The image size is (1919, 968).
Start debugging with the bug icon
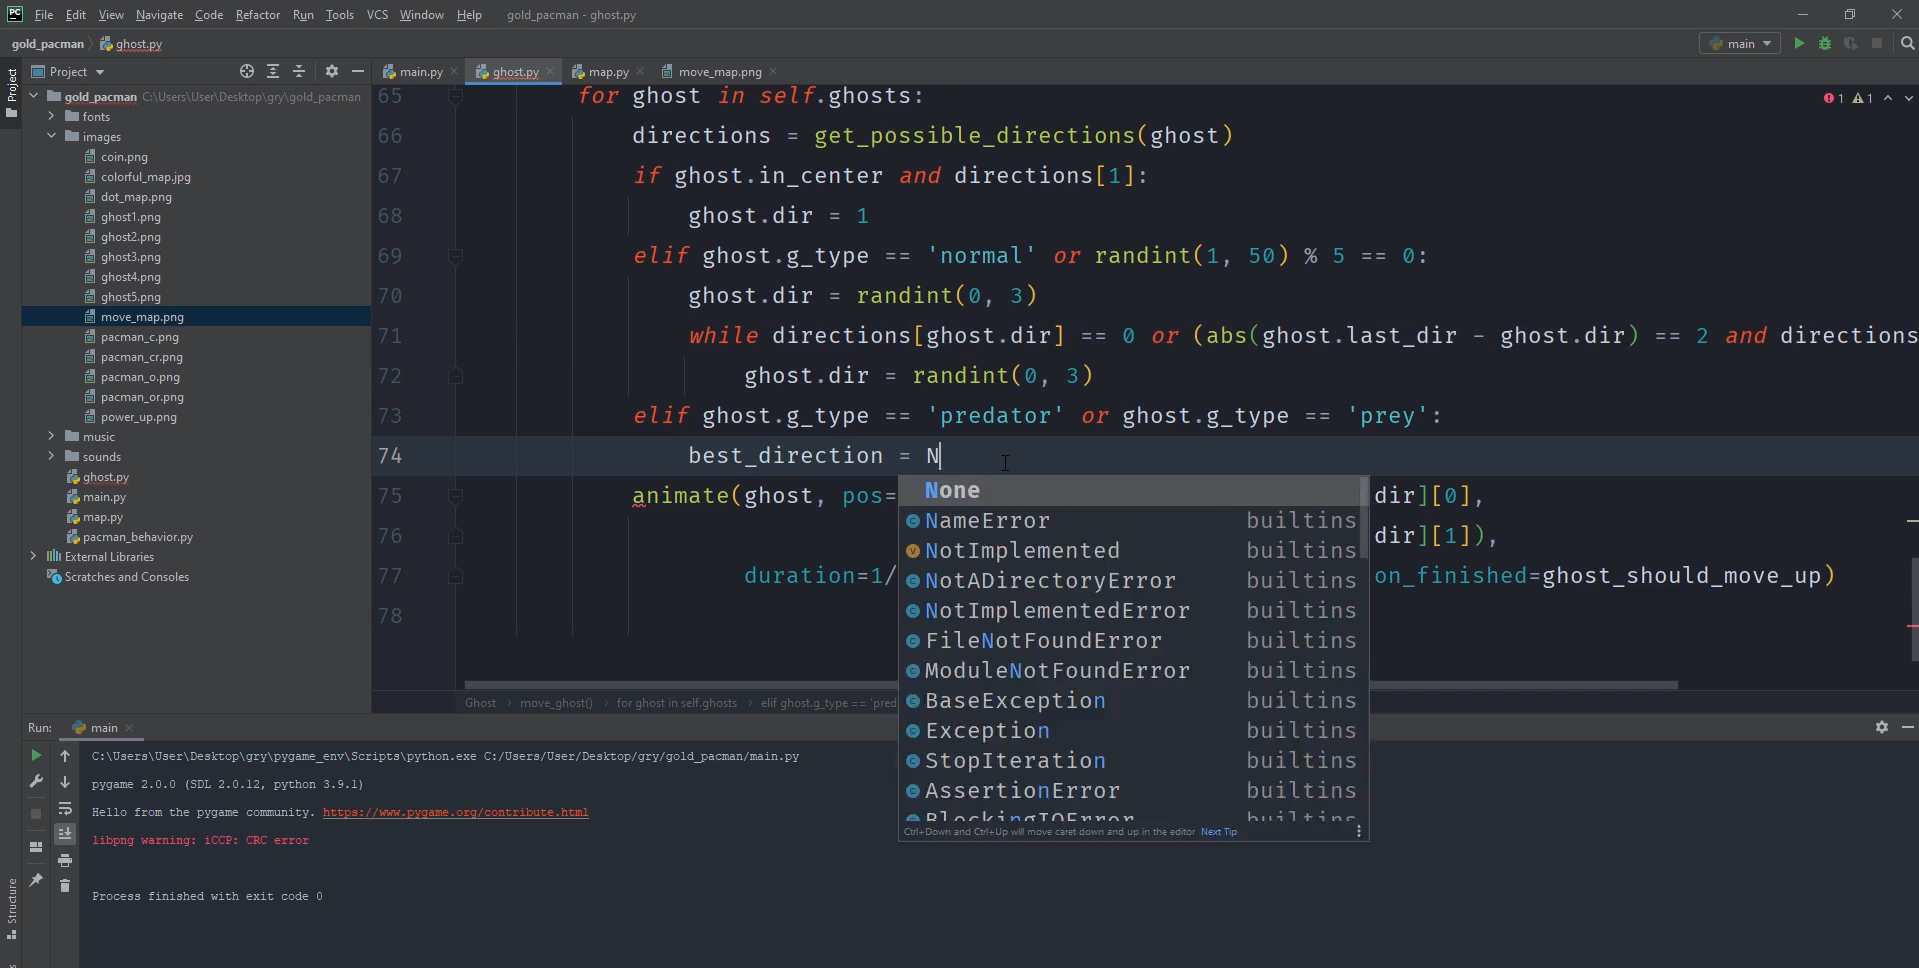1825,43
